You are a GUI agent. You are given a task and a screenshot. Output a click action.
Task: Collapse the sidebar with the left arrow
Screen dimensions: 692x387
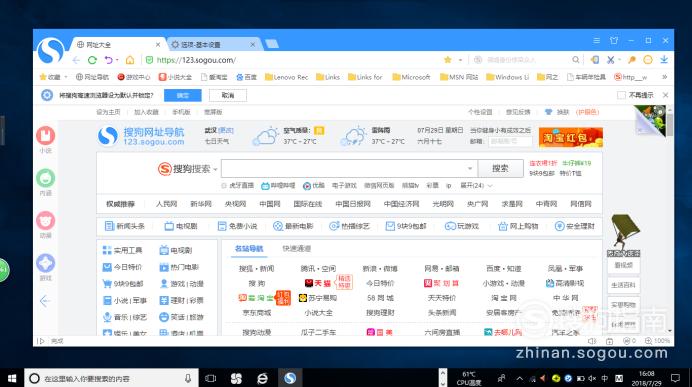click(45, 301)
